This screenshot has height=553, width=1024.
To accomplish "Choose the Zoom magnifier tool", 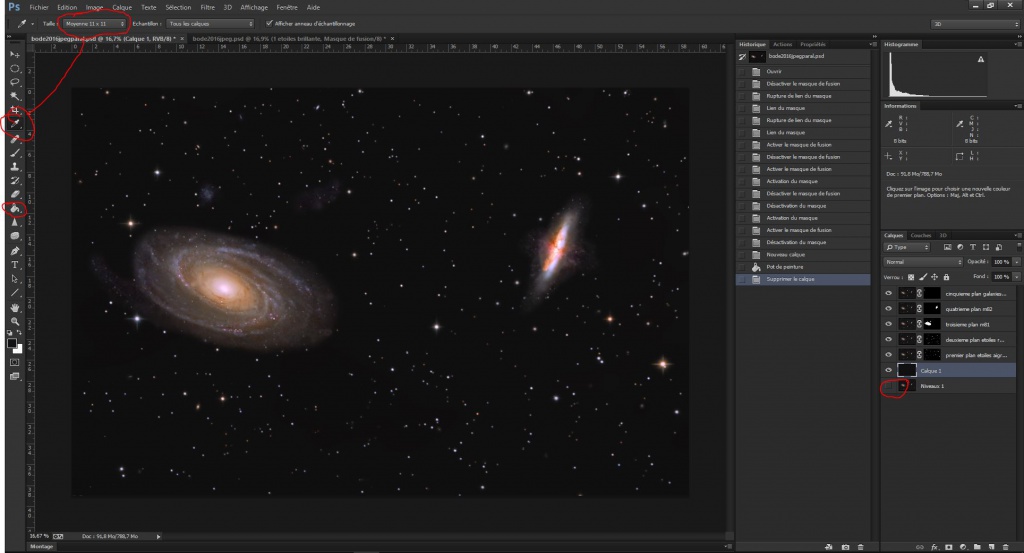I will click(x=15, y=321).
